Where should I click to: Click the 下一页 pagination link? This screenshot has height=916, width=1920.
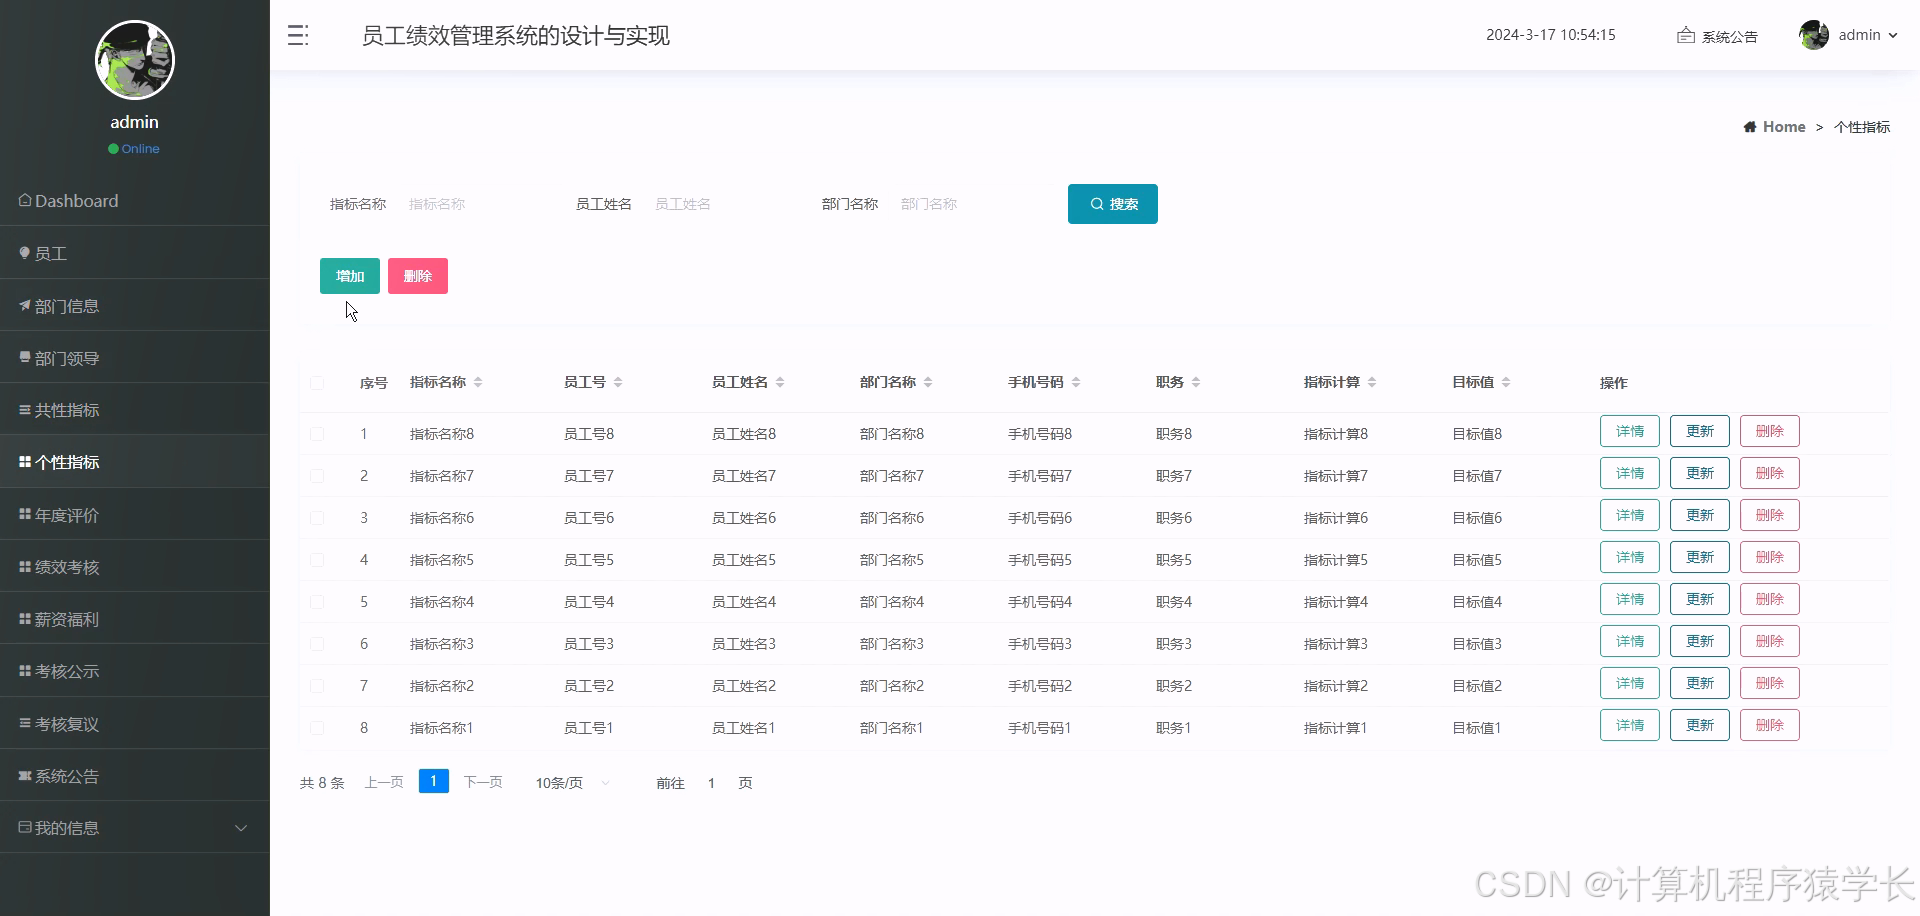[x=483, y=782]
